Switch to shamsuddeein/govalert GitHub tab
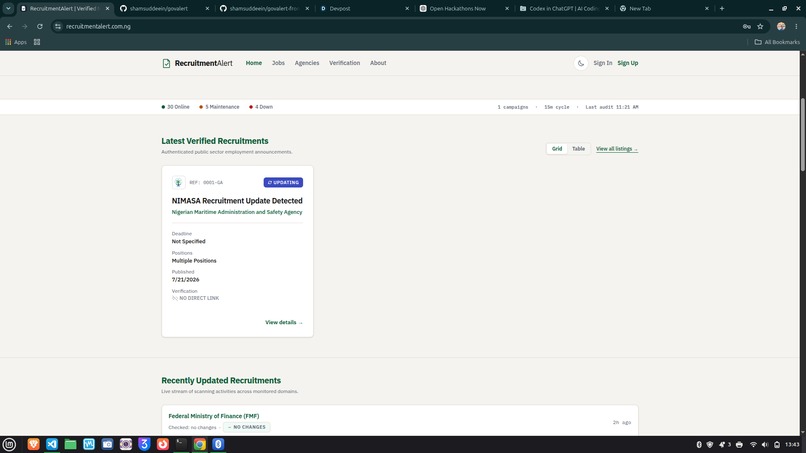 163,8
